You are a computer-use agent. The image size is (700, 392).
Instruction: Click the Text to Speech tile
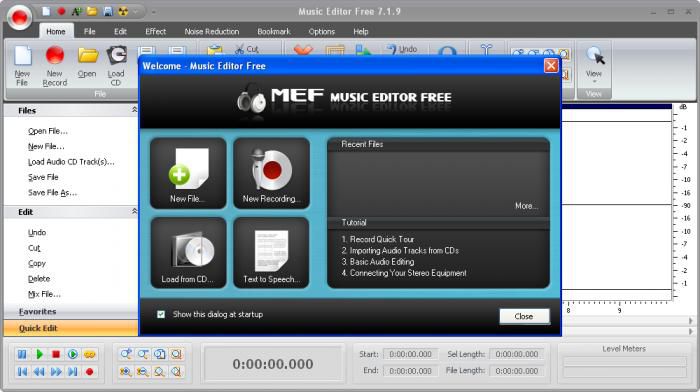(x=271, y=253)
